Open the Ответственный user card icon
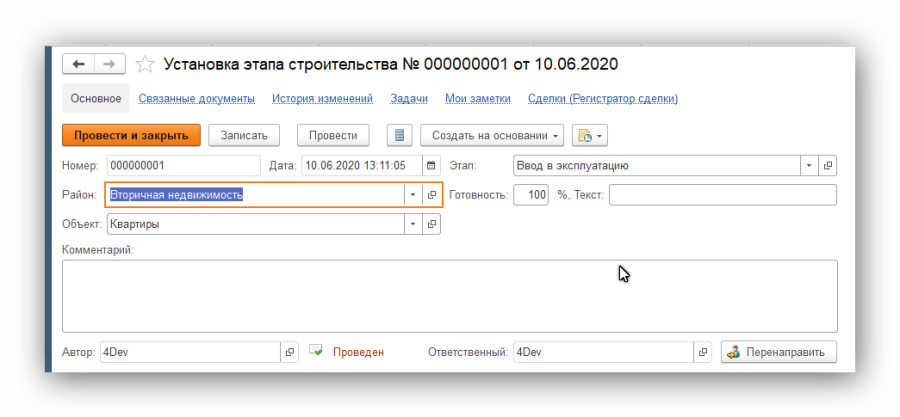 tap(702, 352)
